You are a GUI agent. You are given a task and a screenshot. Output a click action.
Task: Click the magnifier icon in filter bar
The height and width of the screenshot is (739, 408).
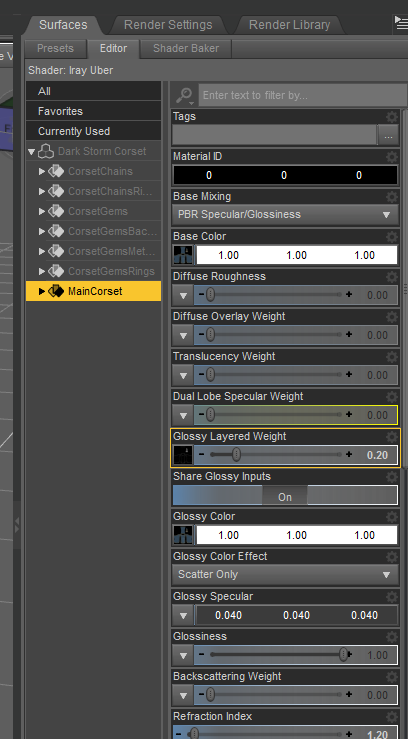[x=184, y=95]
